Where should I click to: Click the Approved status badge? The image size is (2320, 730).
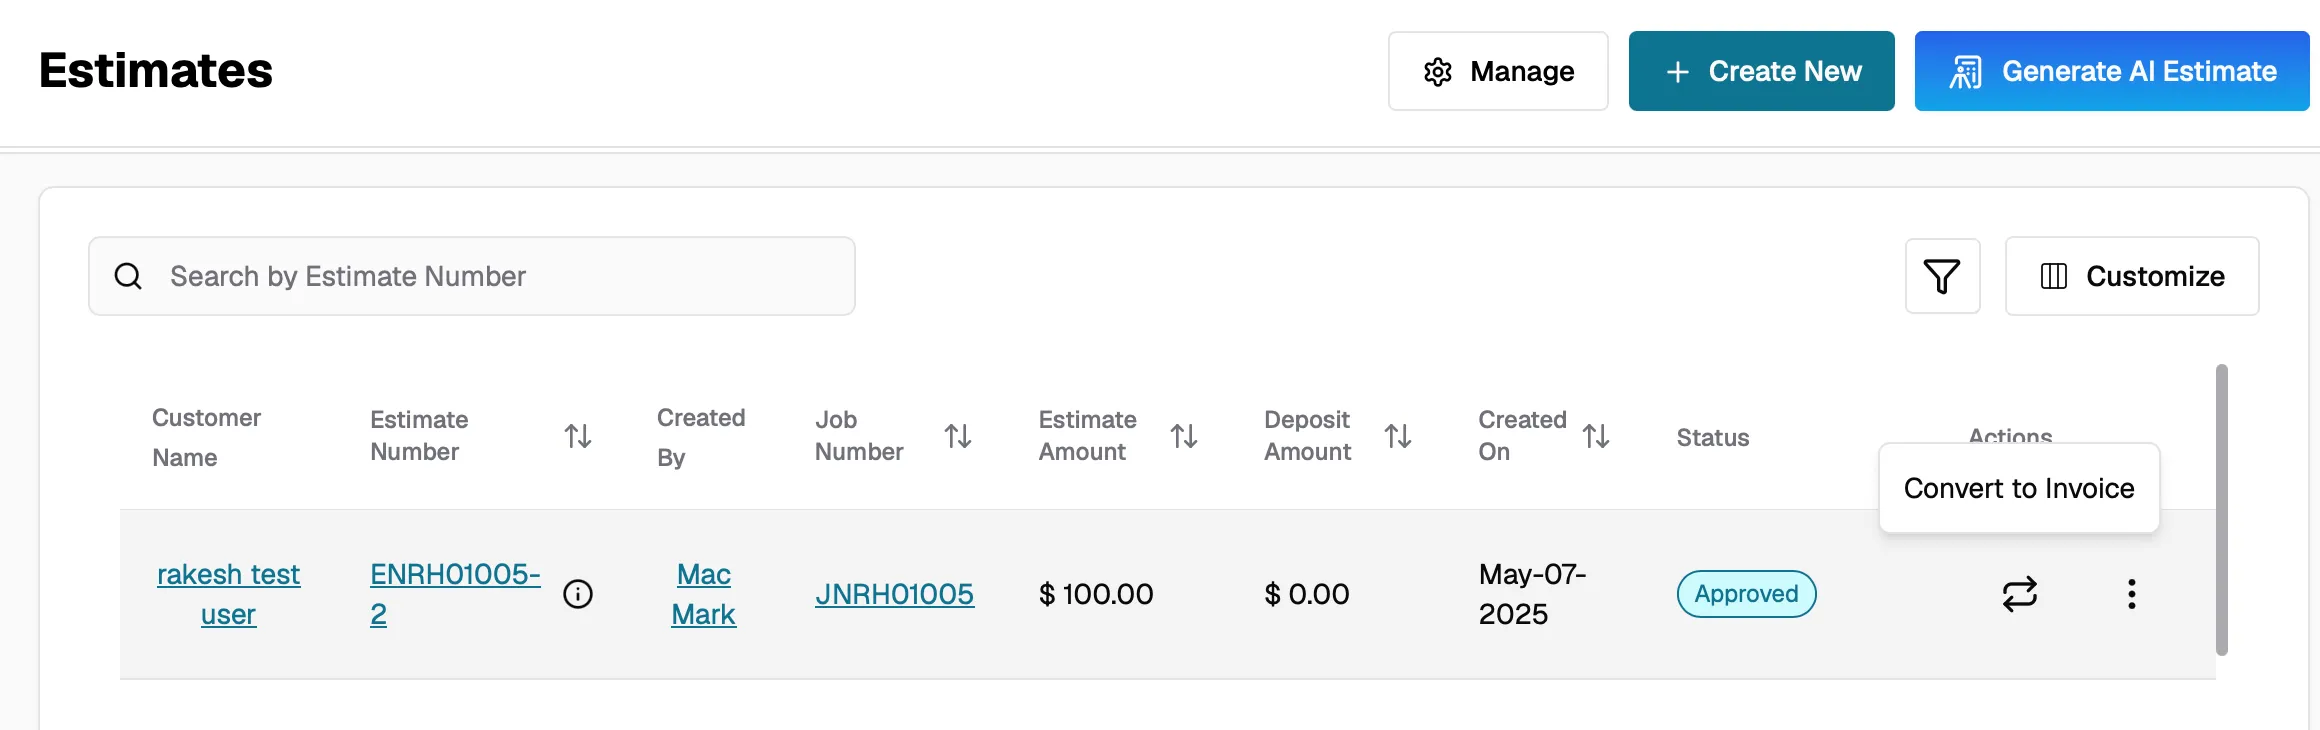pos(1746,594)
